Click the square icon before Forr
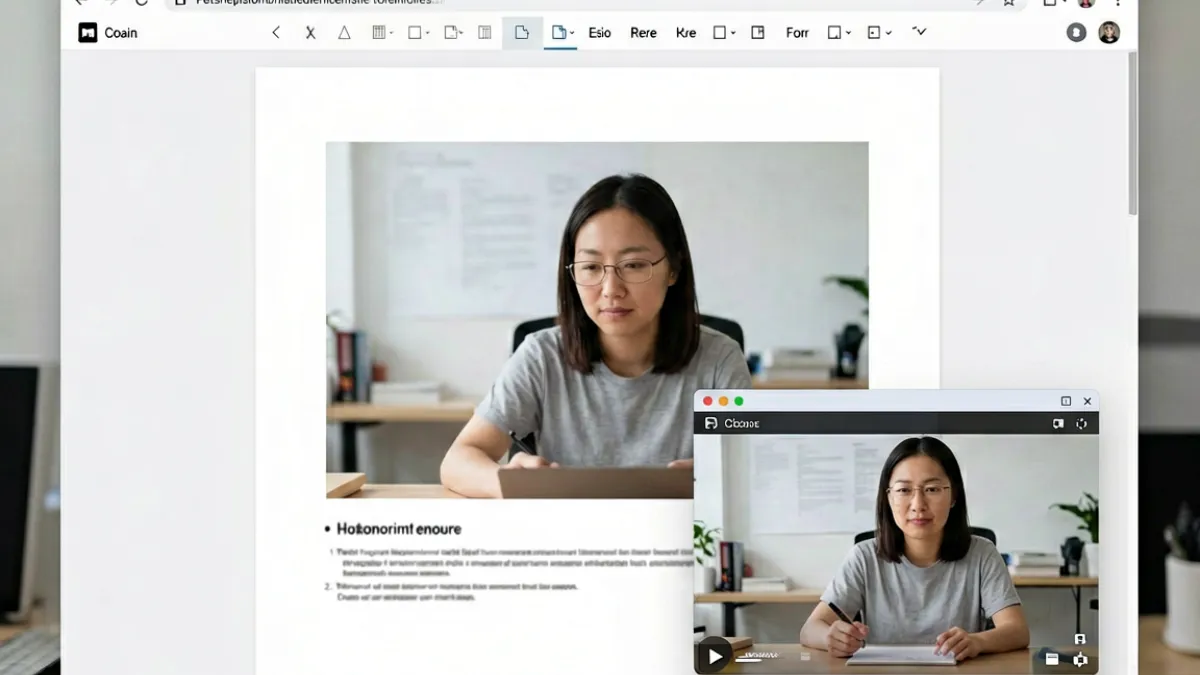The image size is (1200, 675). (x=758, y=33)
